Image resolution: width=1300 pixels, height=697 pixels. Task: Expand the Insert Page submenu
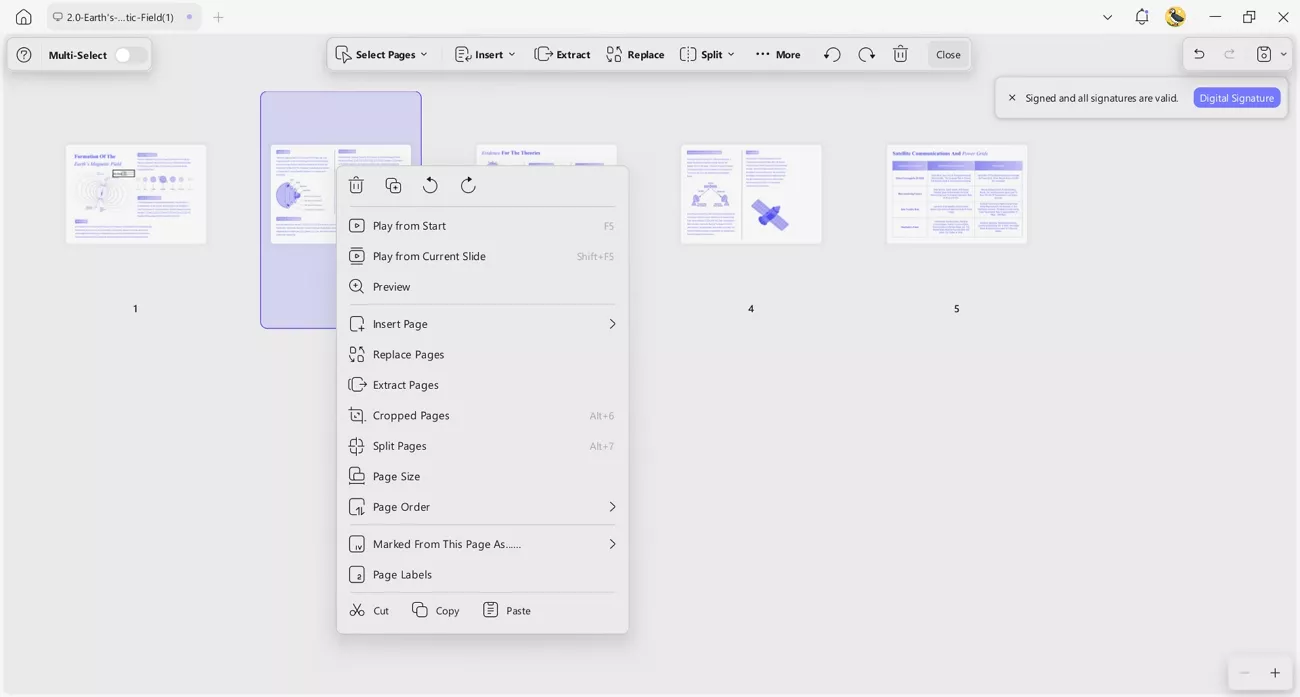click(x=482, y=324)
